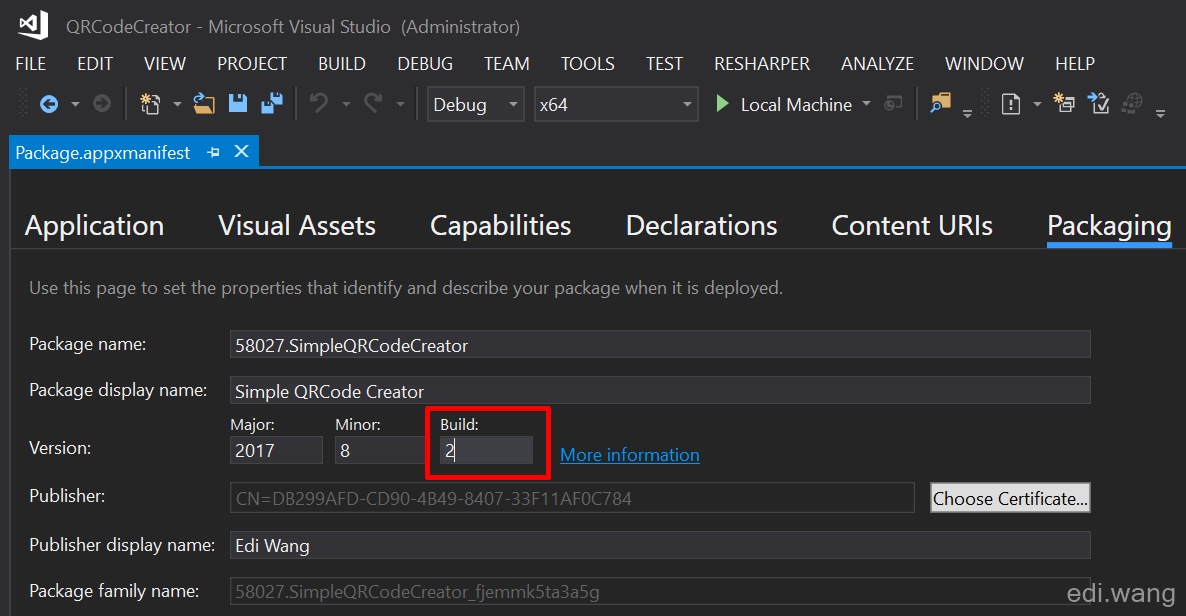Screen dimensions: 1186x616
Task: Click the Publisher display name field
Action: (x=660, y=545)
